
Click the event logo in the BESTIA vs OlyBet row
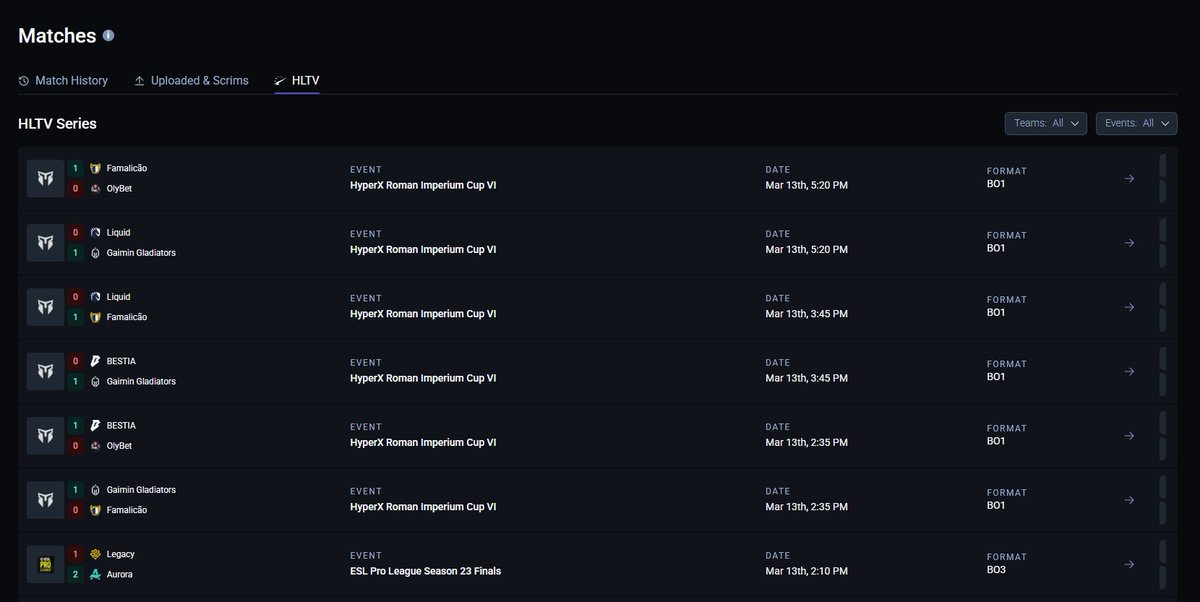[x=45, y=436]
